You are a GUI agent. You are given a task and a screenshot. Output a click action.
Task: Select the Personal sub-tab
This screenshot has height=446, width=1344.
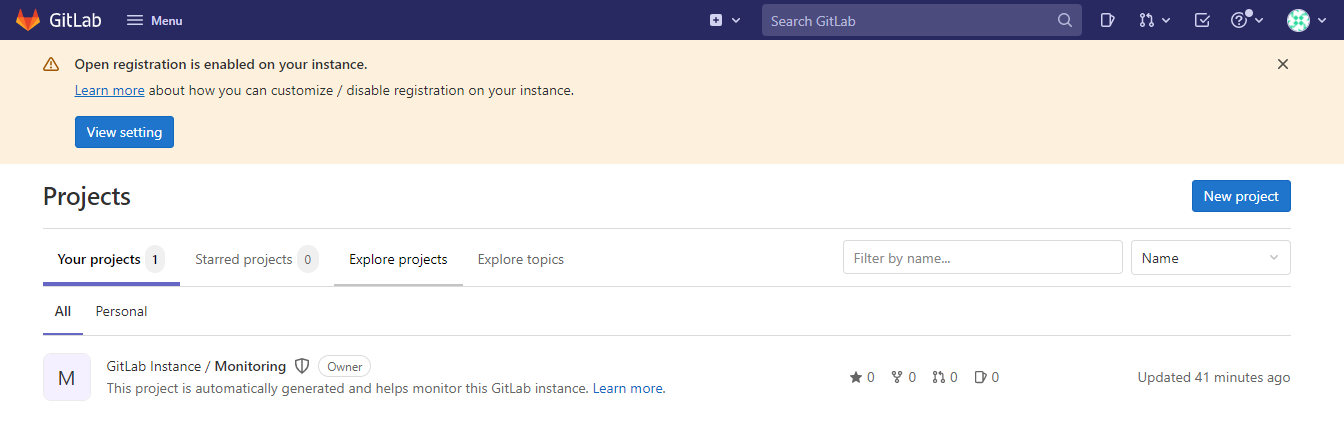point(121,311)
